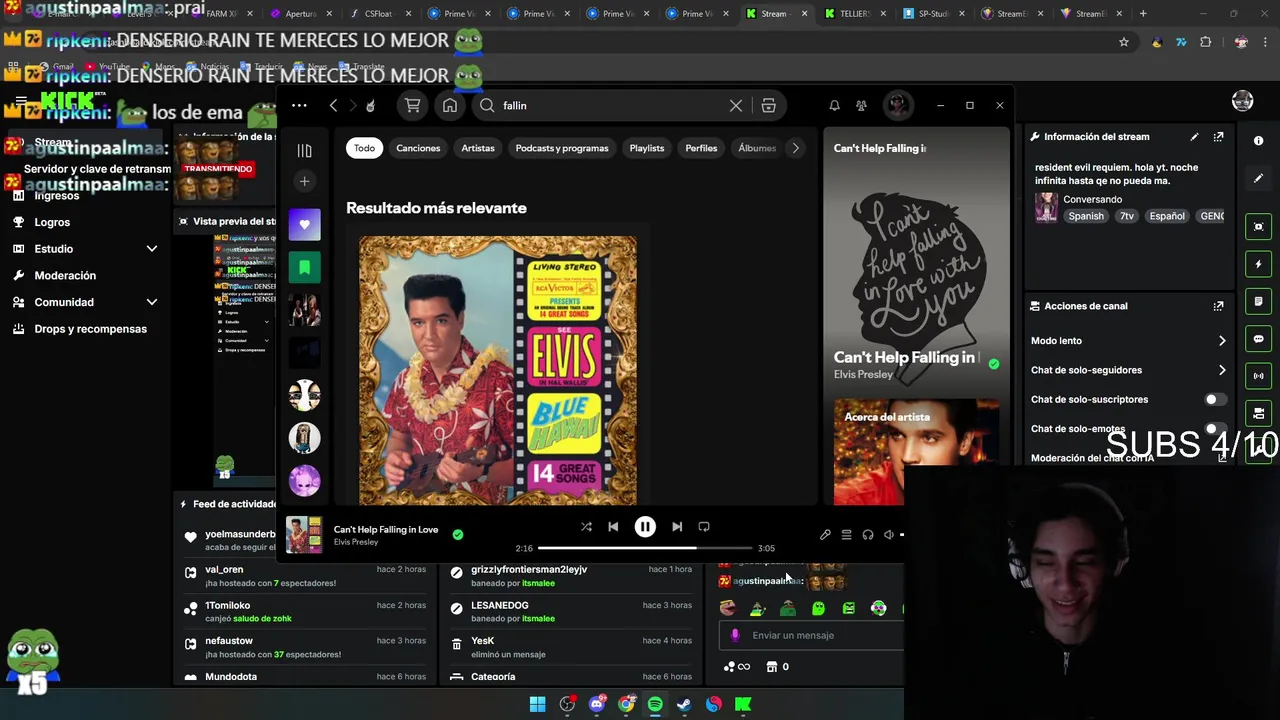Toggle saved checkmark in the now-playing side panel
The image size is (1280, 720).
(x=993, y=364)
